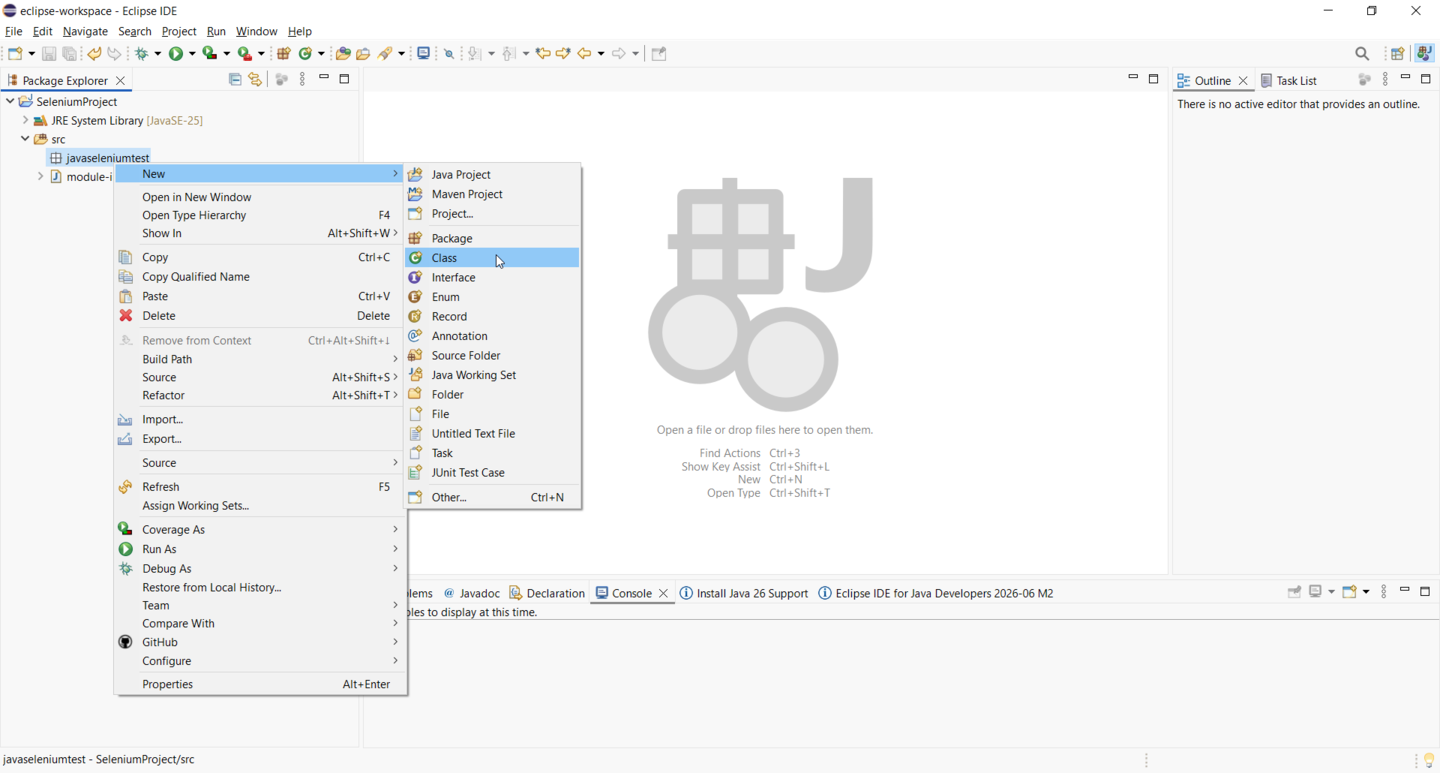The width and height of the screenshot is (1440, 773).
Task: Open the Package Explorer View Menu
Action: pos(303,80)
